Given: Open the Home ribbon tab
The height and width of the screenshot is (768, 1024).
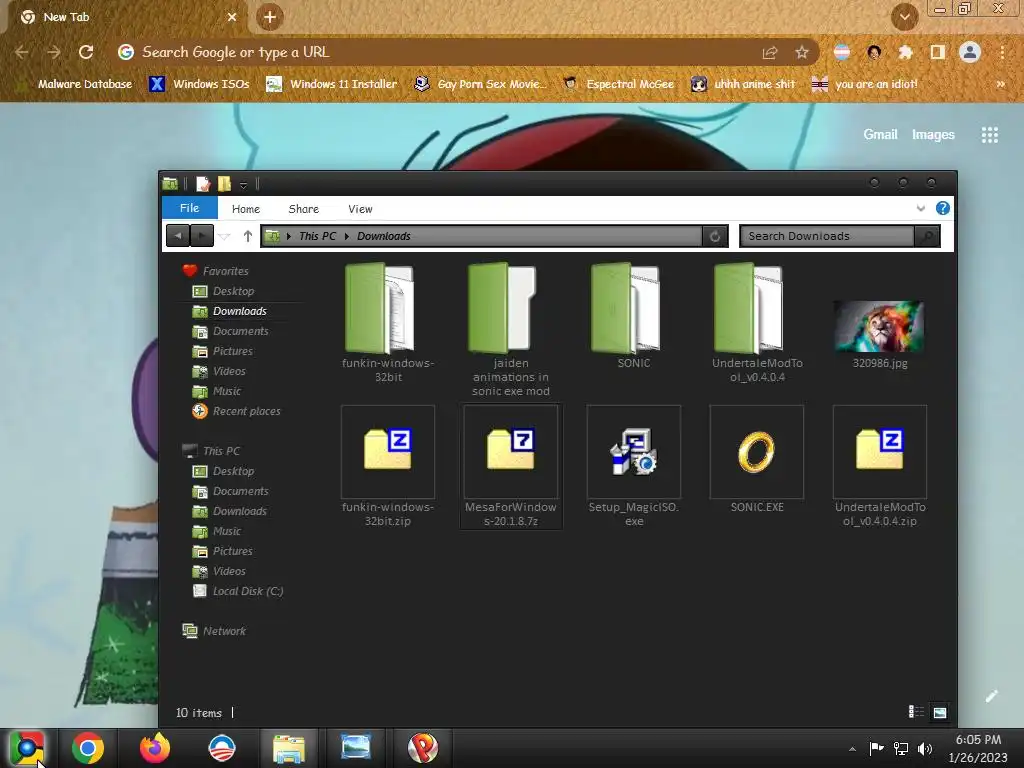Looking at the screenshot, I should [246, 209].
